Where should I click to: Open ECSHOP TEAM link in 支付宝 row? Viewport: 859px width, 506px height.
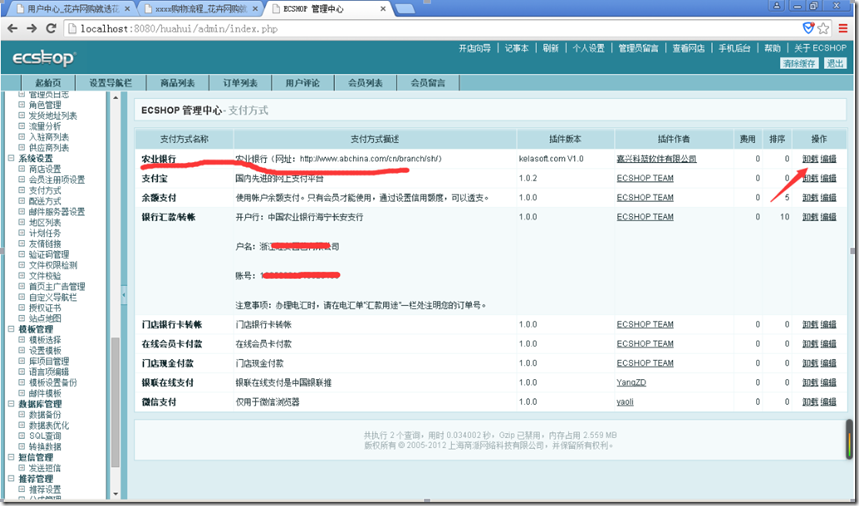(x=645, y=178)
